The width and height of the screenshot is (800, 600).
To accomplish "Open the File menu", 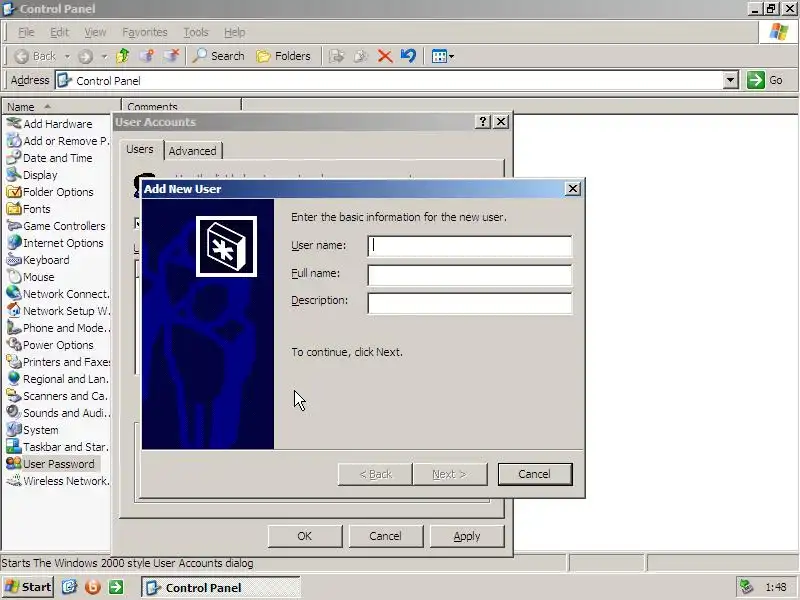I will coord(26,32).
